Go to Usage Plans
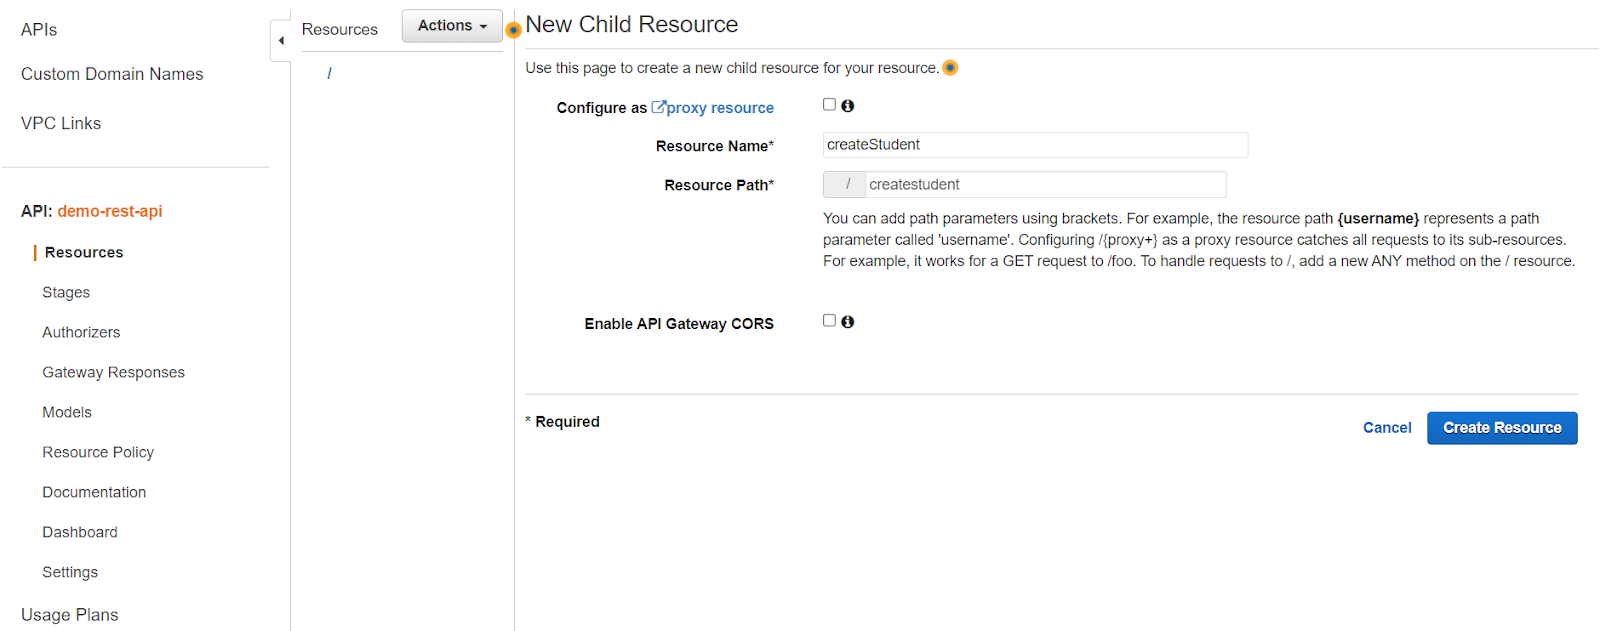Viewport: 1600px width, 631px height. tap(70, 615)
